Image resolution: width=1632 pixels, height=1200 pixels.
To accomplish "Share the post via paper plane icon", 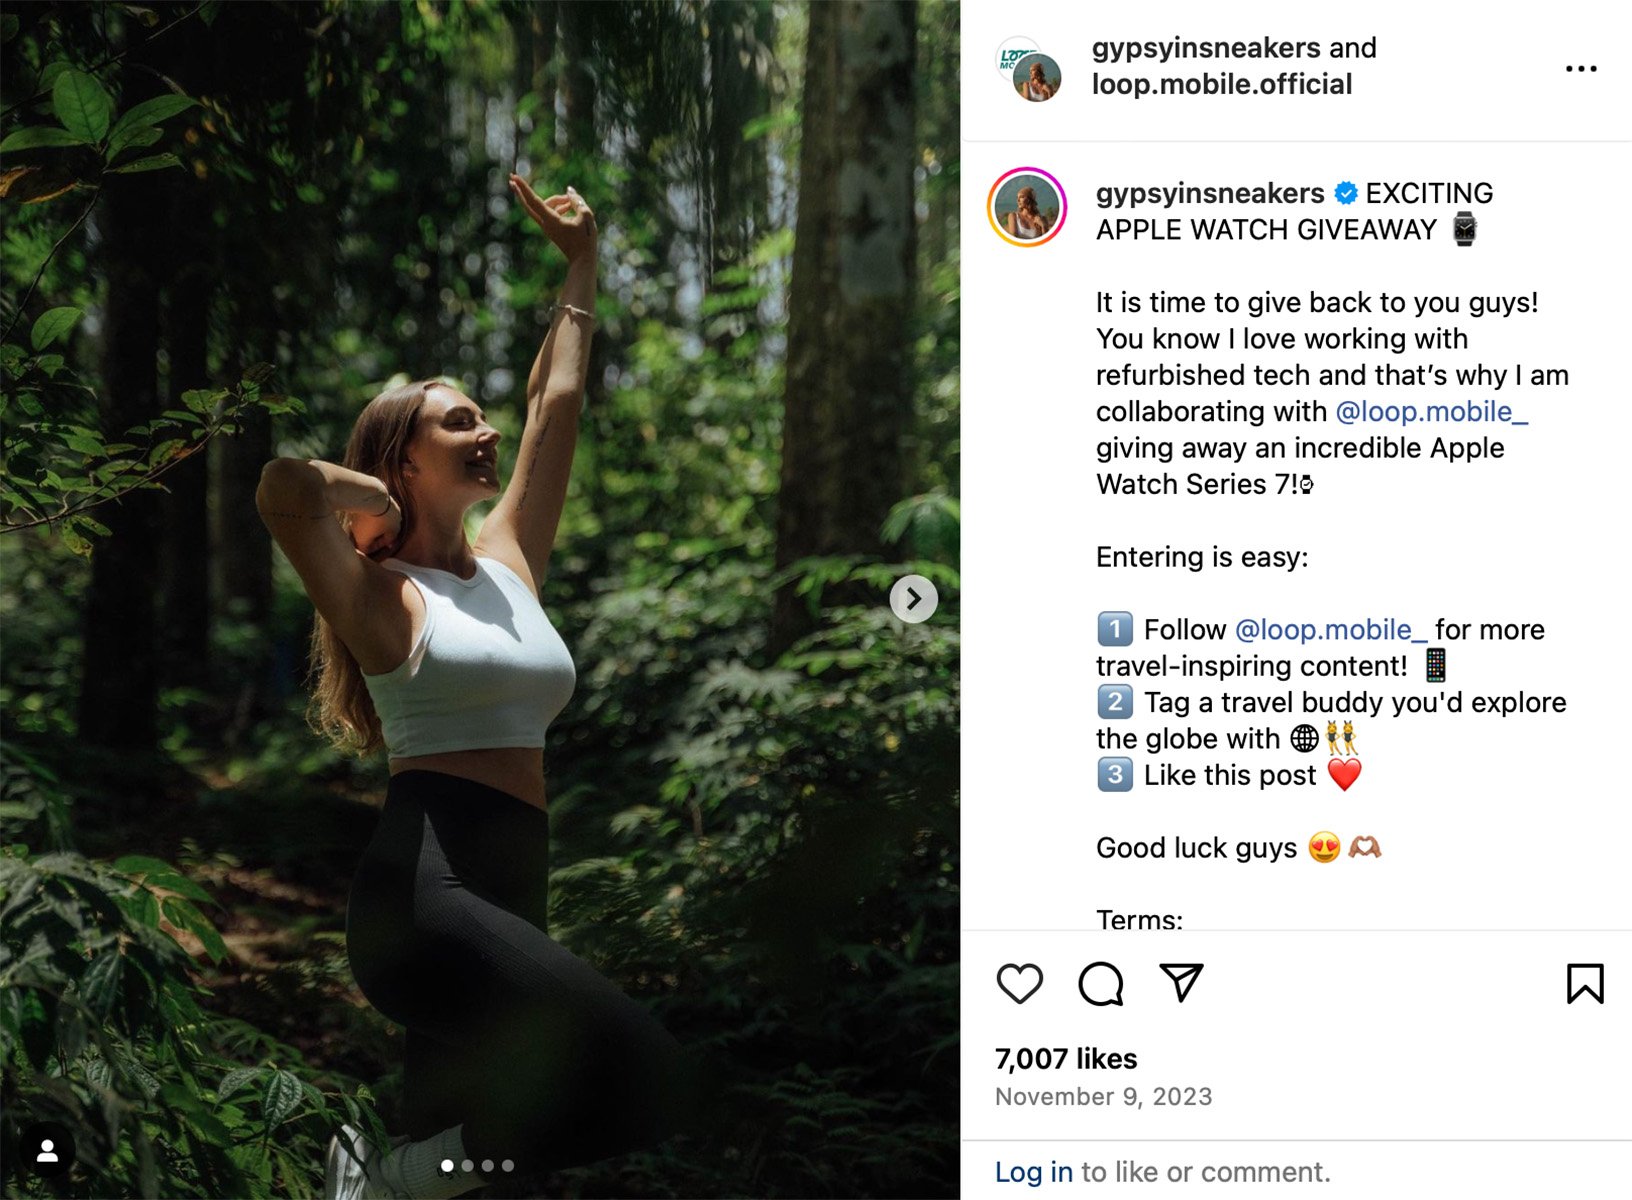I will [1181, 983].
